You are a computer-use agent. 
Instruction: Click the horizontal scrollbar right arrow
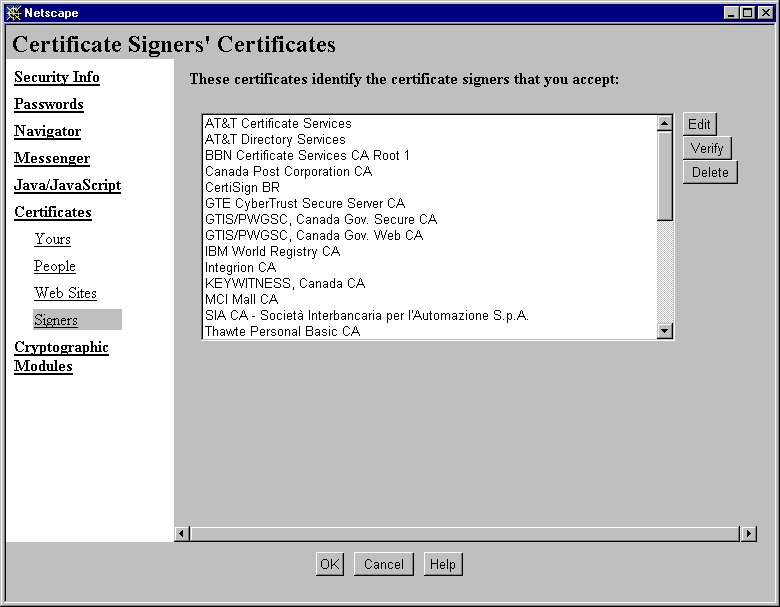click(x=749, y=533)
